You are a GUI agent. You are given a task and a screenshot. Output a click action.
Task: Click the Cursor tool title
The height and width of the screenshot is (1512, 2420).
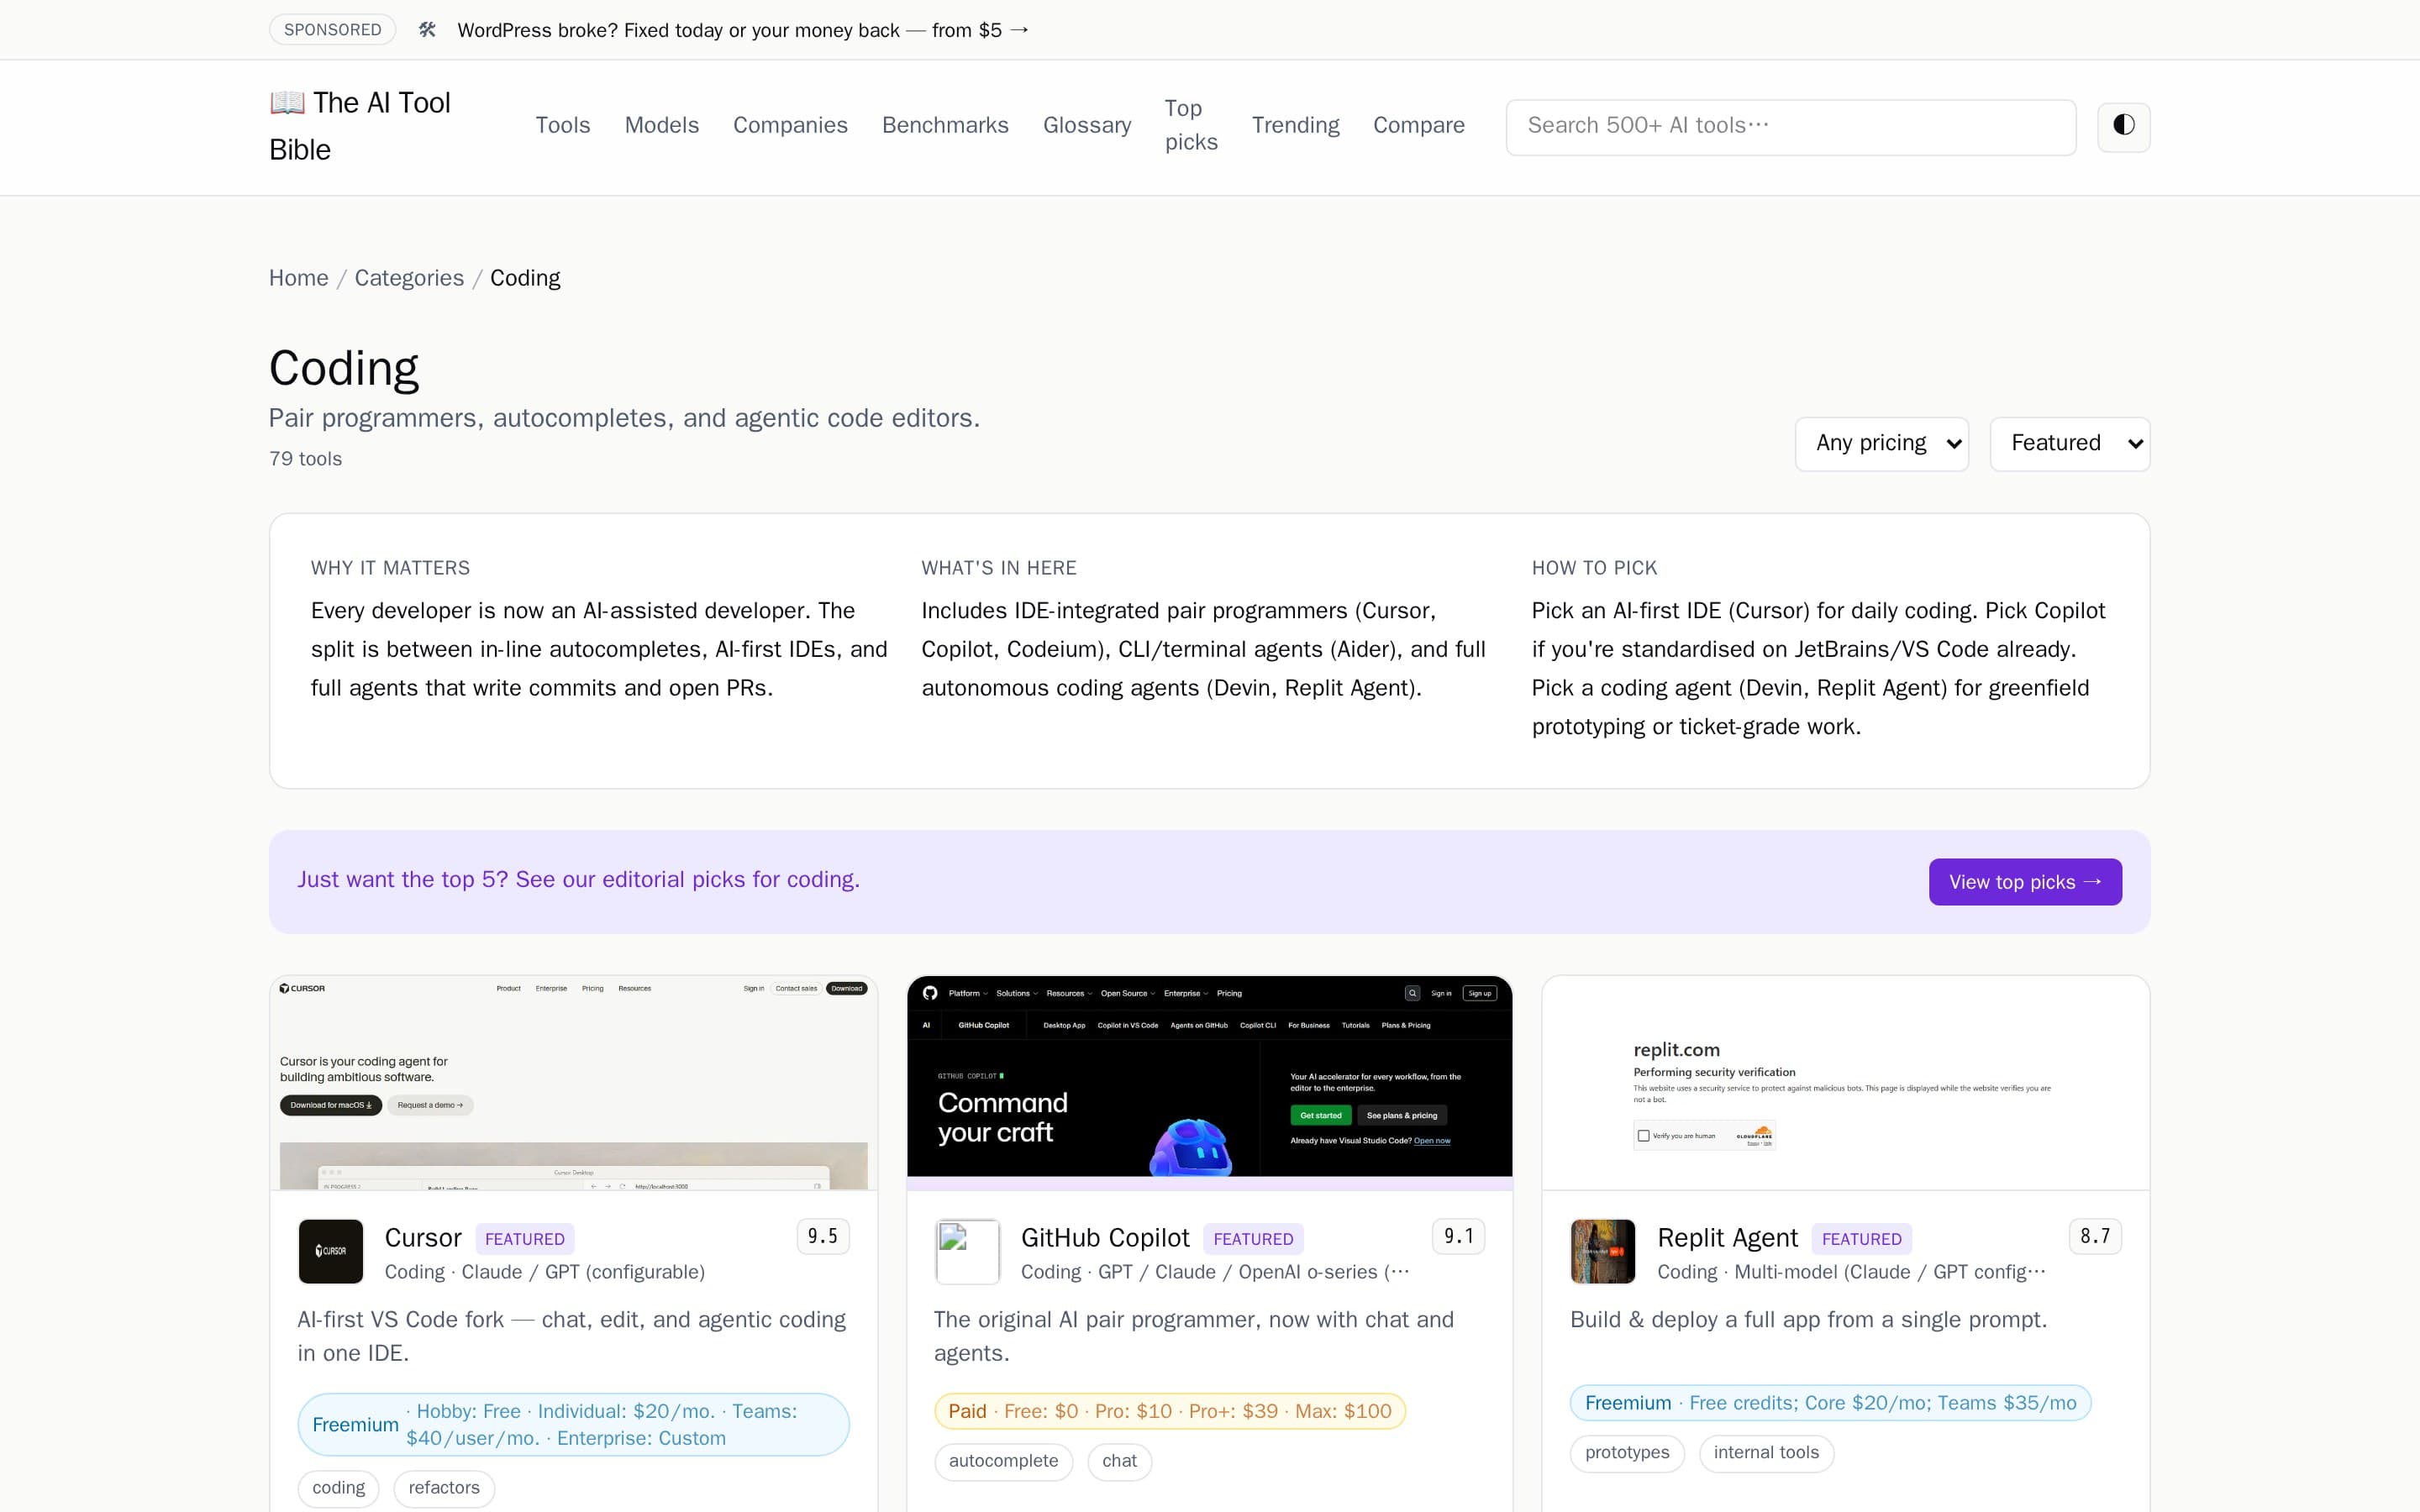tap(423, 1238)
